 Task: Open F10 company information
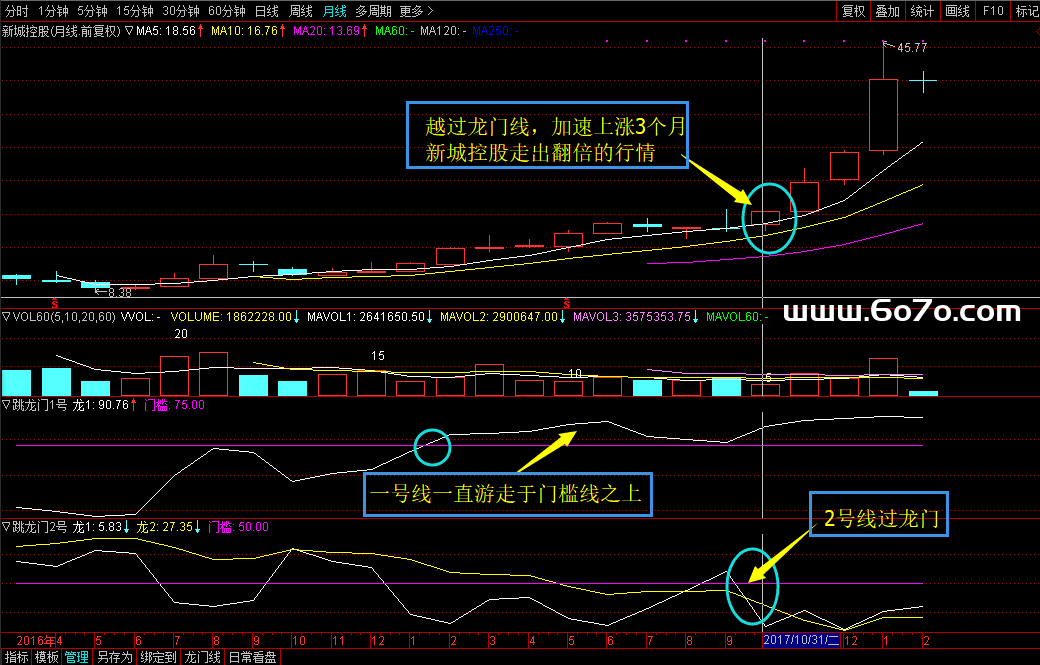click(x=992, y=11)
